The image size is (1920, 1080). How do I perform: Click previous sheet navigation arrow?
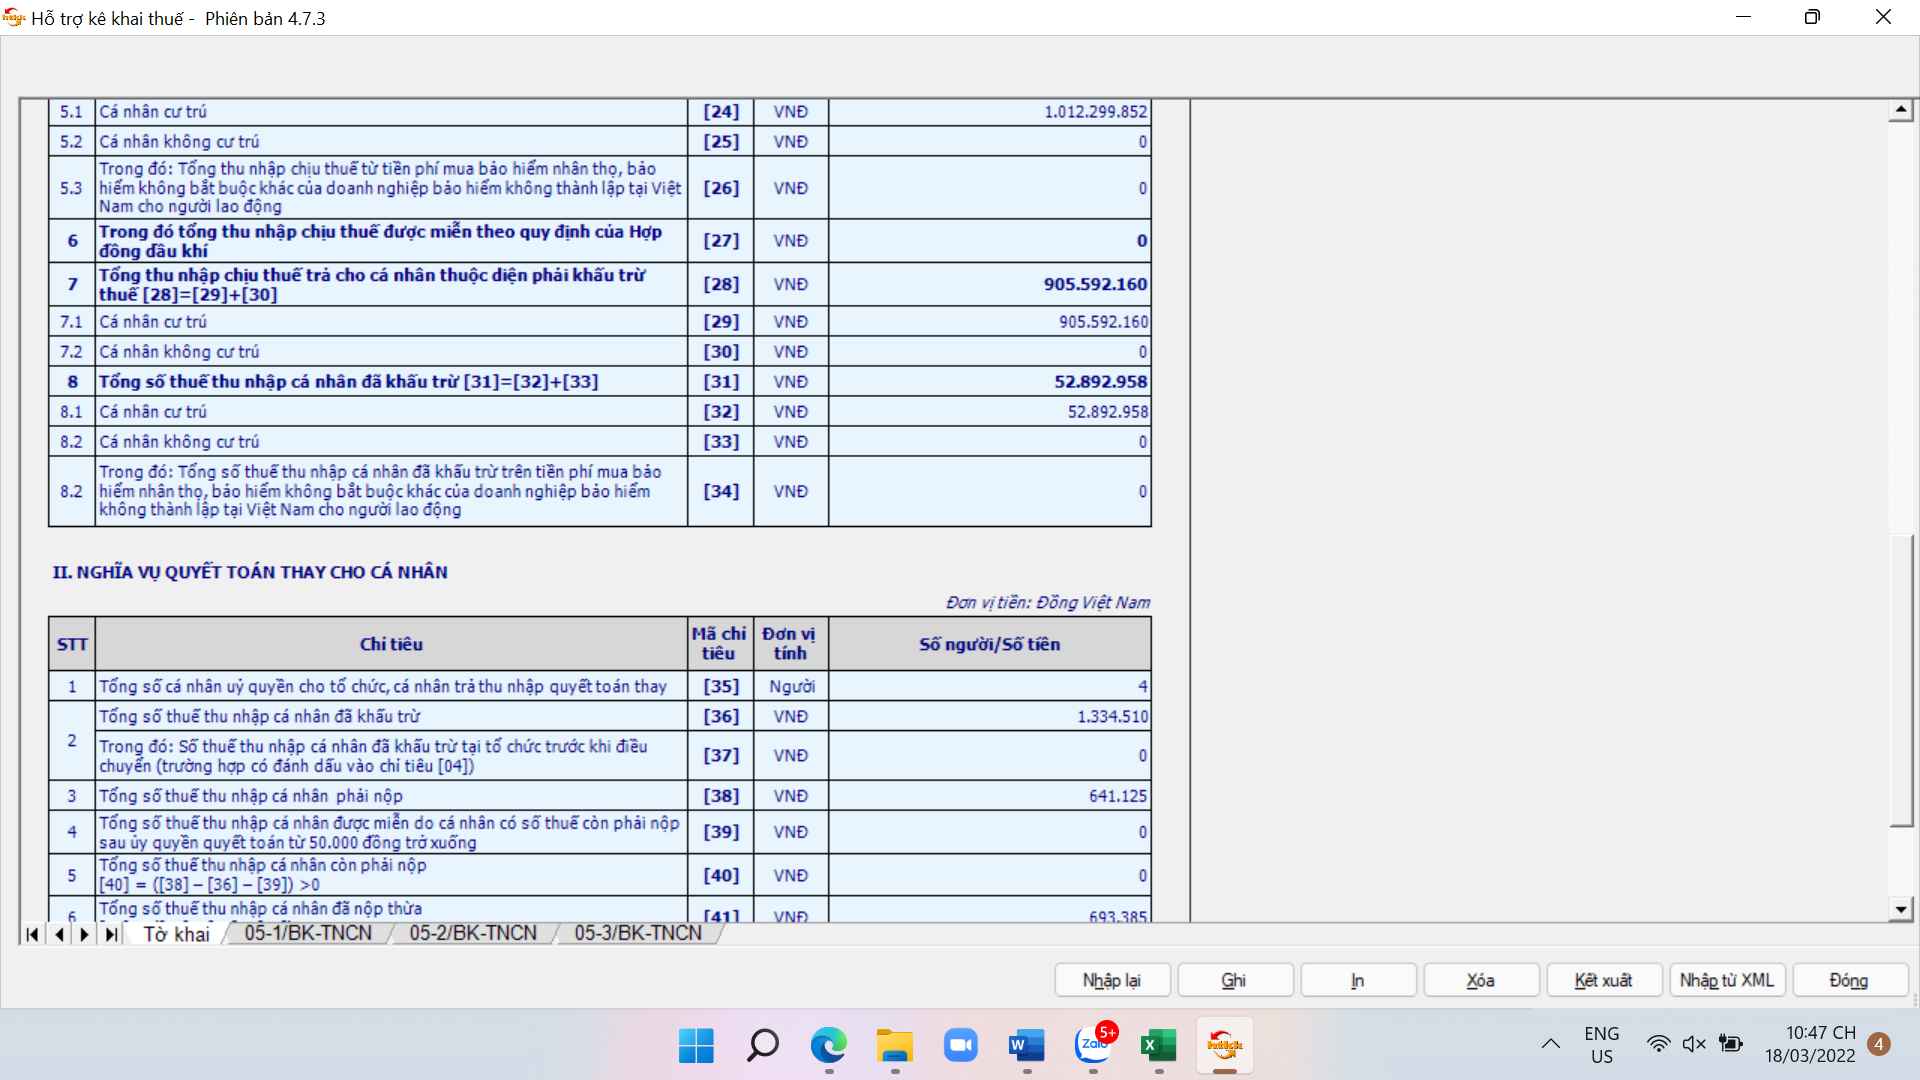(59, 934)
